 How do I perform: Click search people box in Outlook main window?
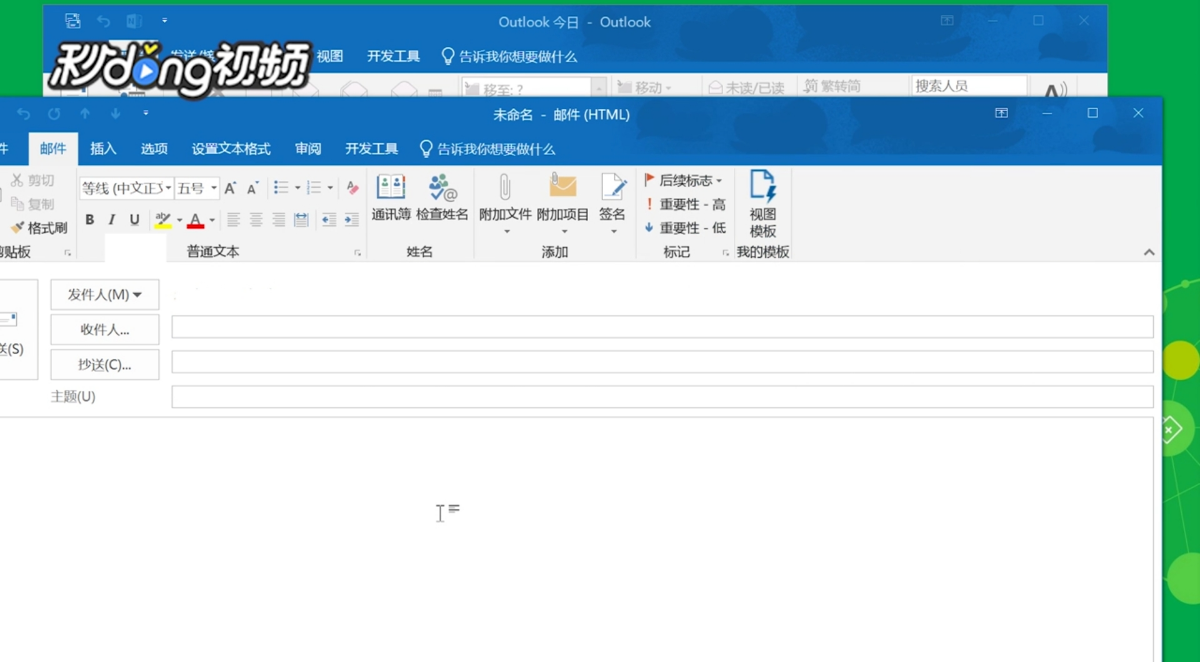click(x=969, y=86)
